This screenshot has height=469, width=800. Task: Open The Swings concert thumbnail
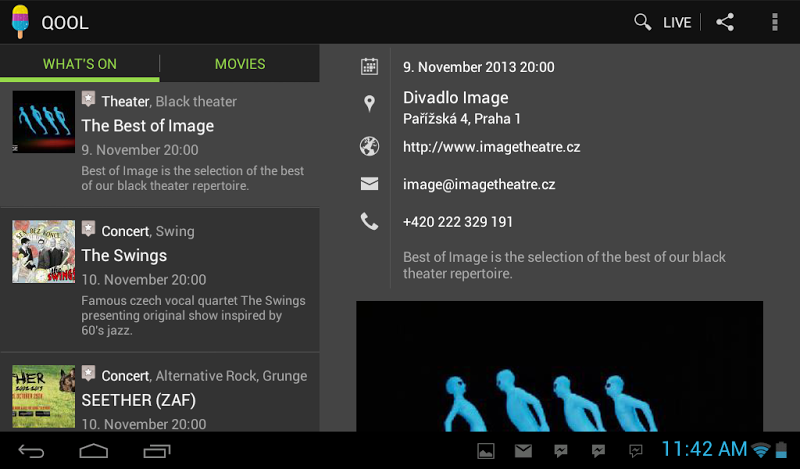pos(43,252)
